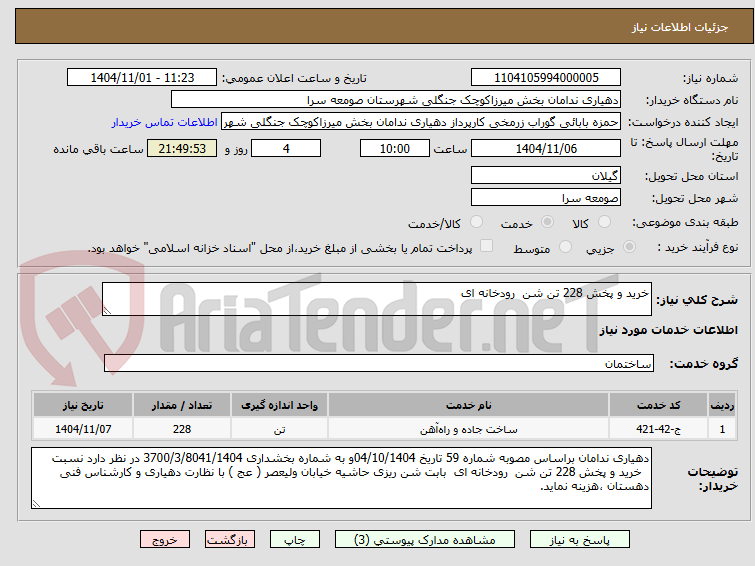Click the پاسخ به نیاز button
Screen dimensions: 755x566
(x=580, y=540)
